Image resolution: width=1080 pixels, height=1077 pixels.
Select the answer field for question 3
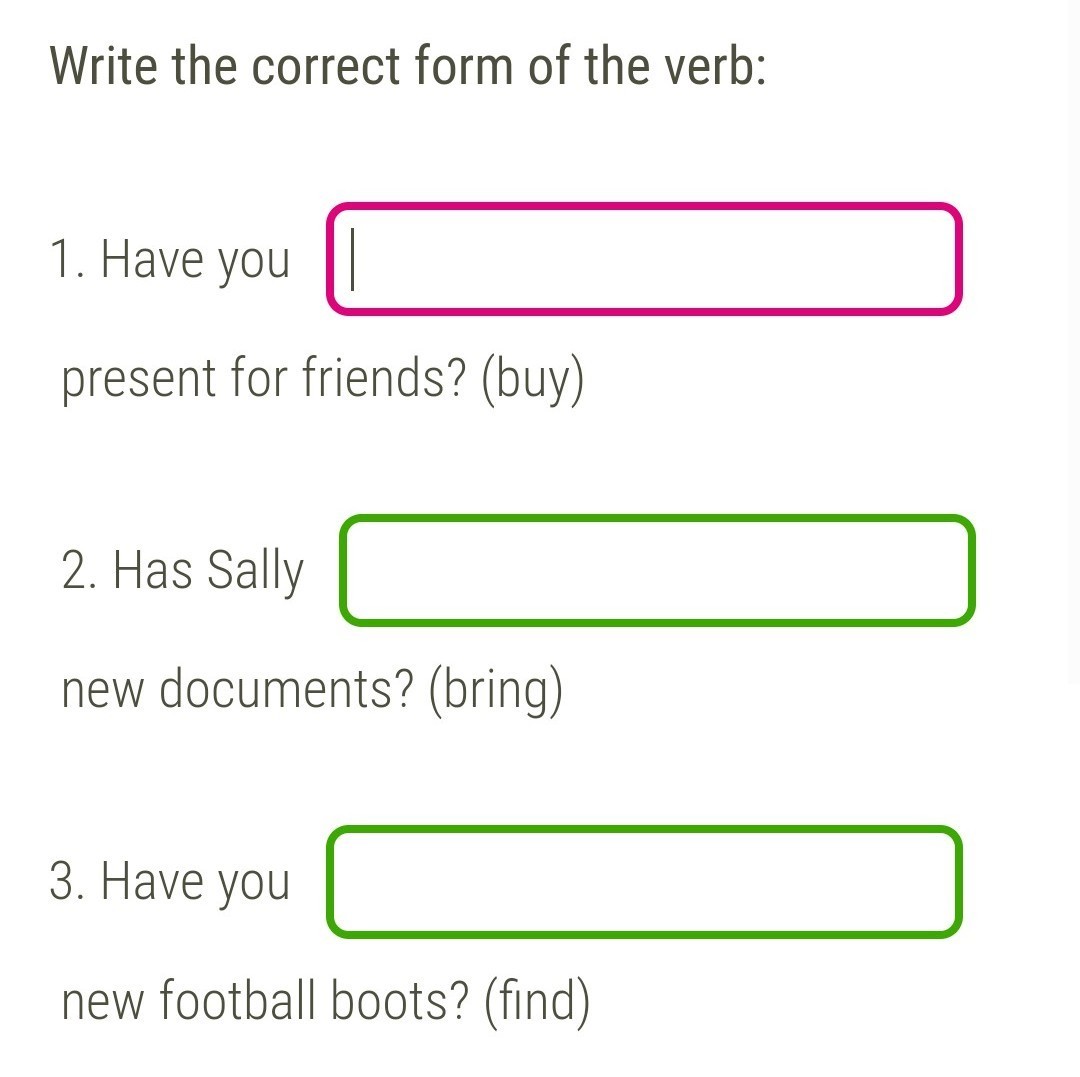pyautogui.click(x=644, y=882)
